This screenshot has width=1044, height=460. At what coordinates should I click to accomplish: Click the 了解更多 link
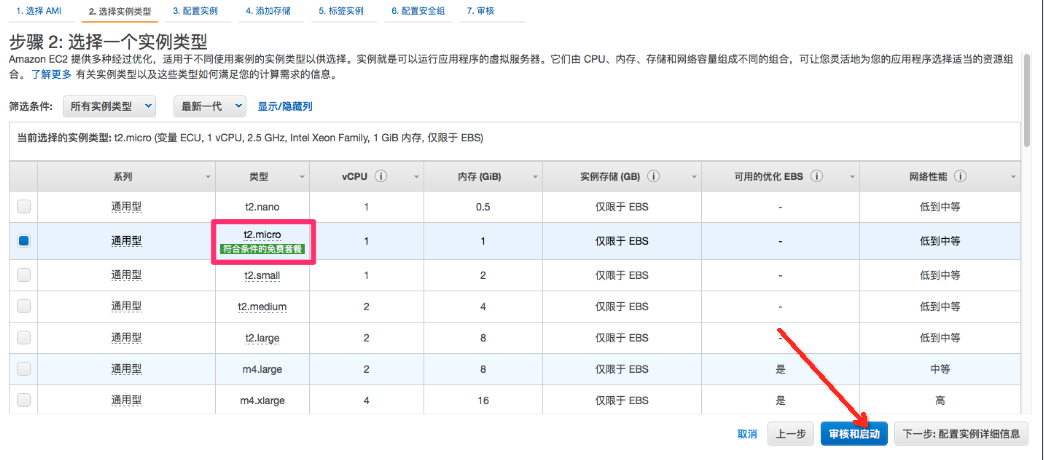(51, 75)
